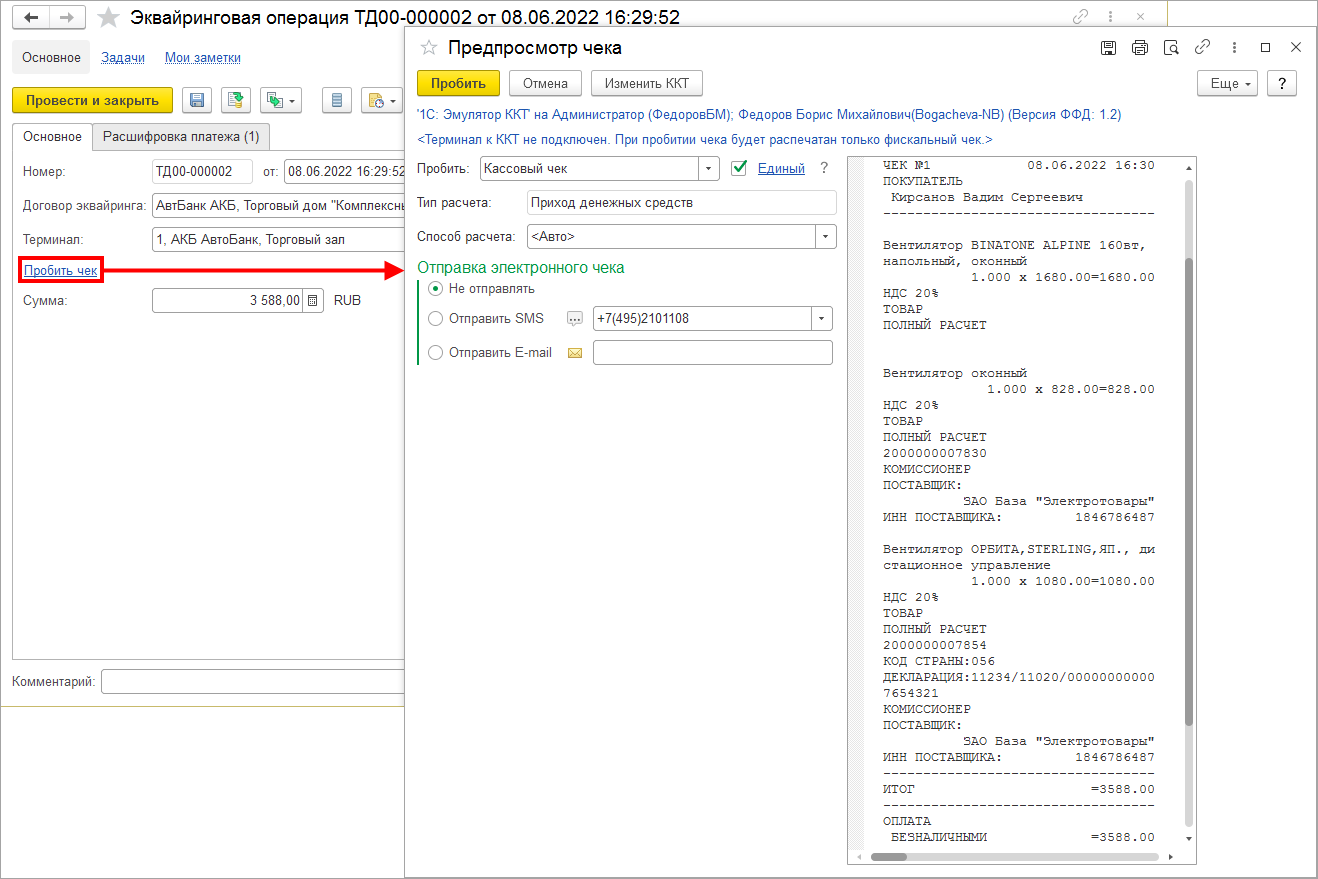The image size is (1318, 879).
Task: Select the Основное tab of the document form
Action: pos(52,137)
